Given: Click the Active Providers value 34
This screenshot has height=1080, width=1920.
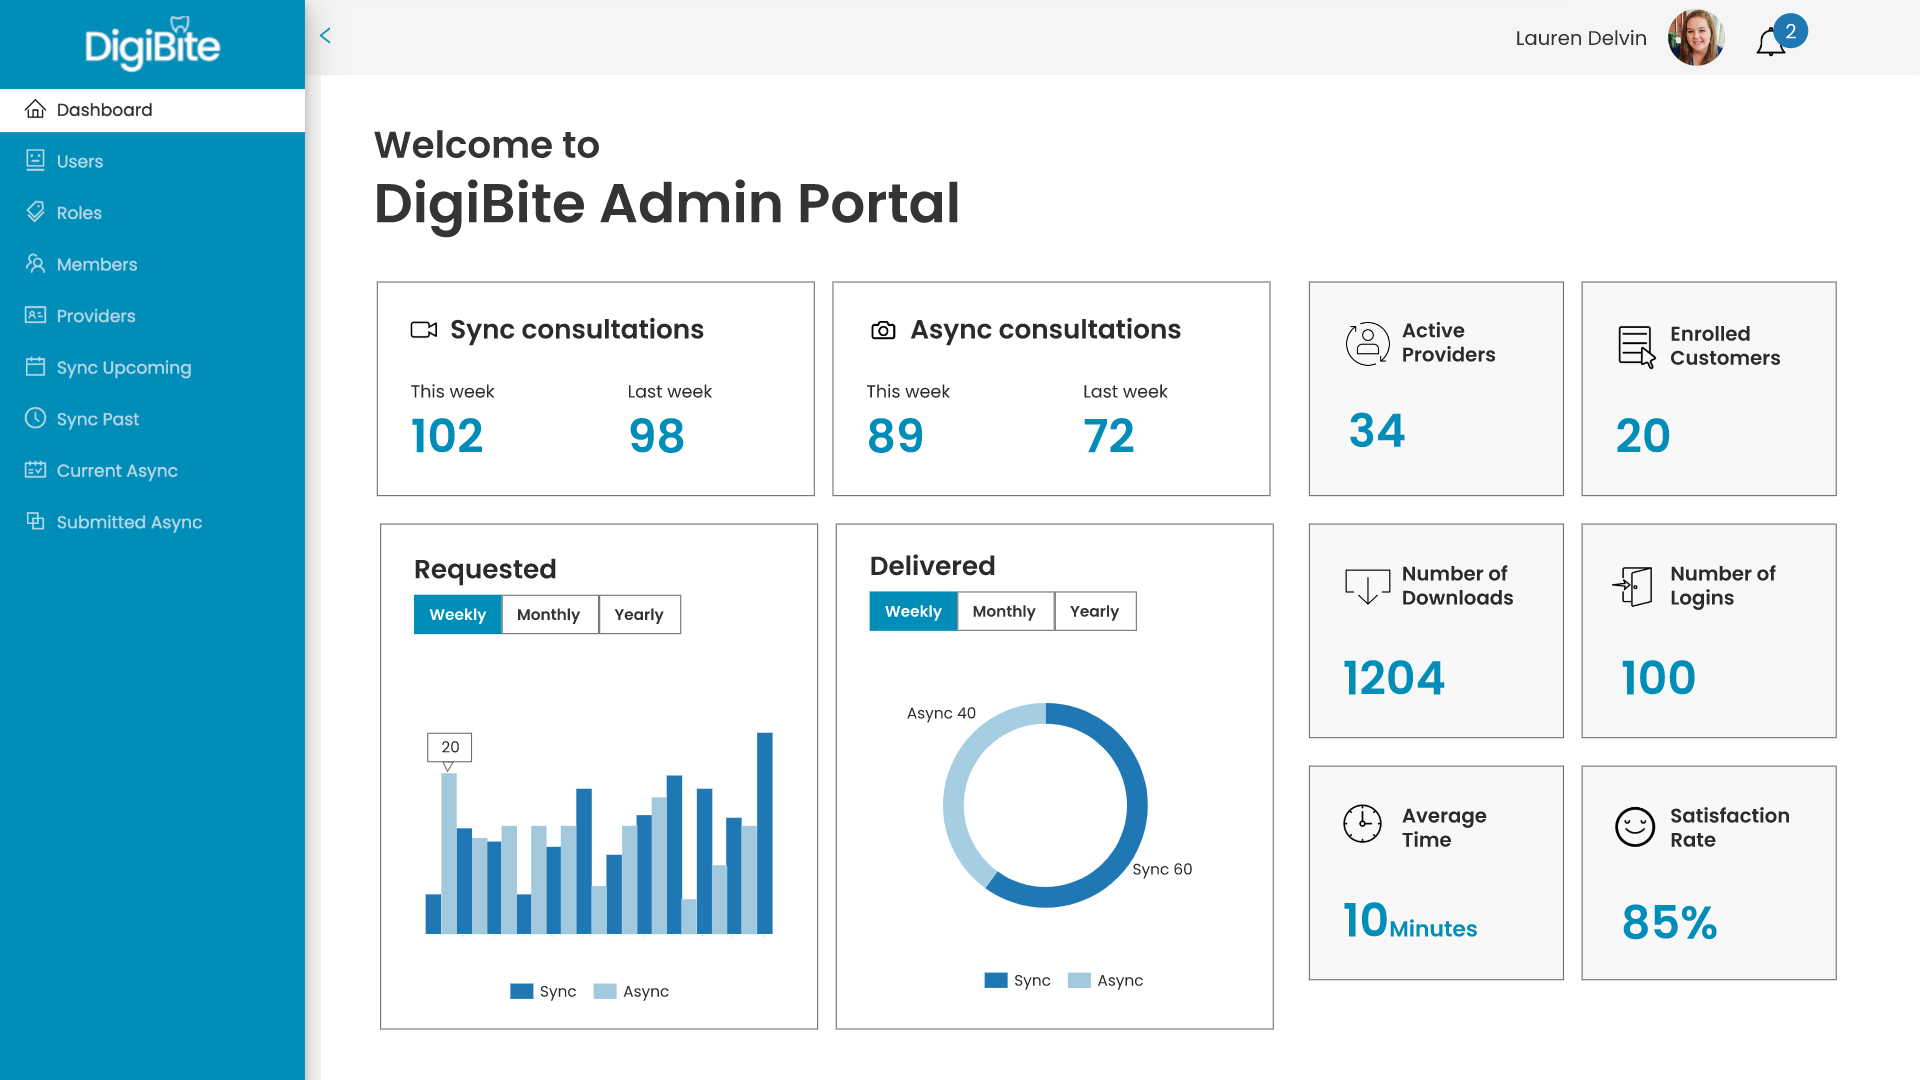Looking at the screenshot, I should point(1377,431).
